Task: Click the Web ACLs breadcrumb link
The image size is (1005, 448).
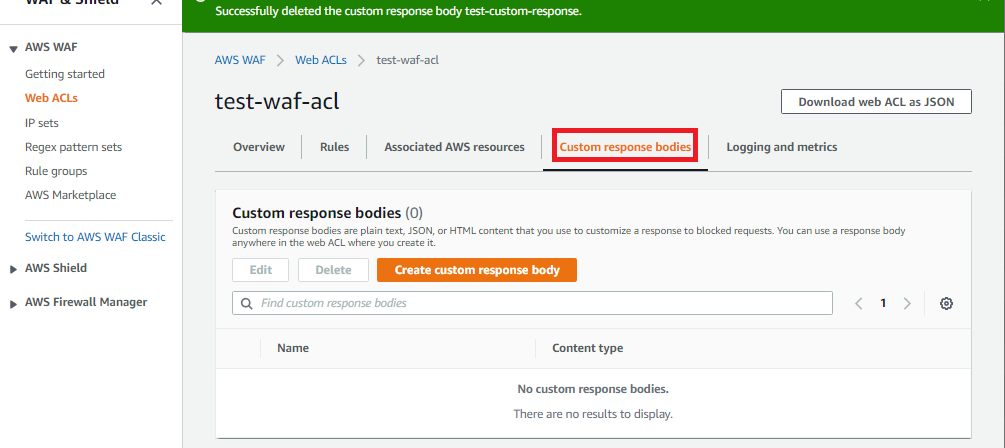Action: point(320,60)
